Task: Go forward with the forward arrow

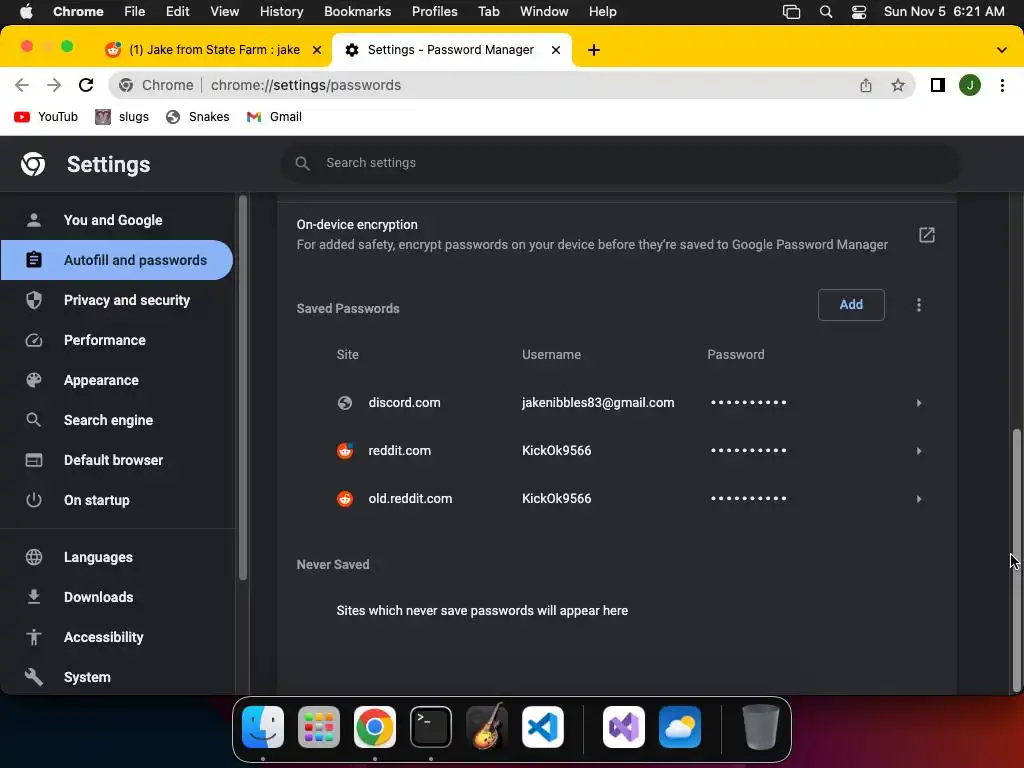Action: 54,85
